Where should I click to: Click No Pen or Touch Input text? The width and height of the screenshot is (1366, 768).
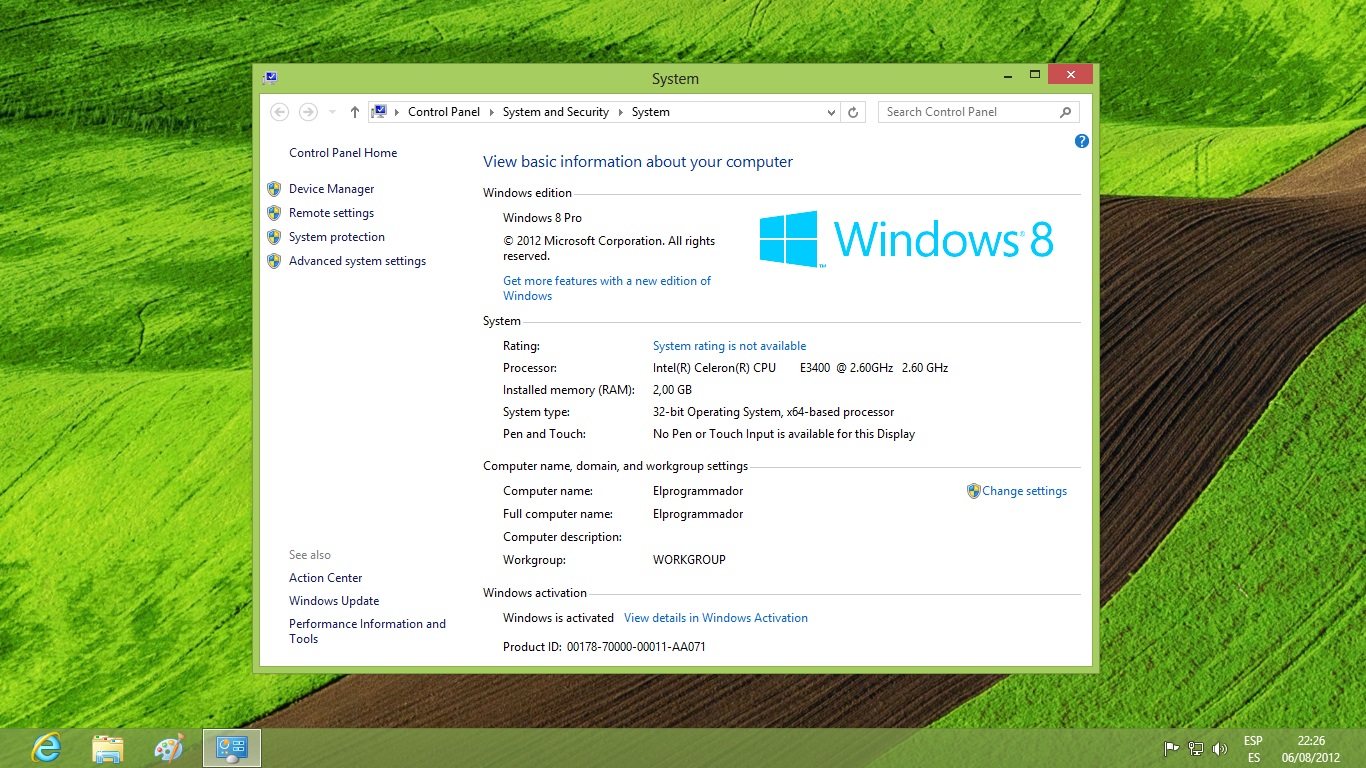[x=784, y=434]
